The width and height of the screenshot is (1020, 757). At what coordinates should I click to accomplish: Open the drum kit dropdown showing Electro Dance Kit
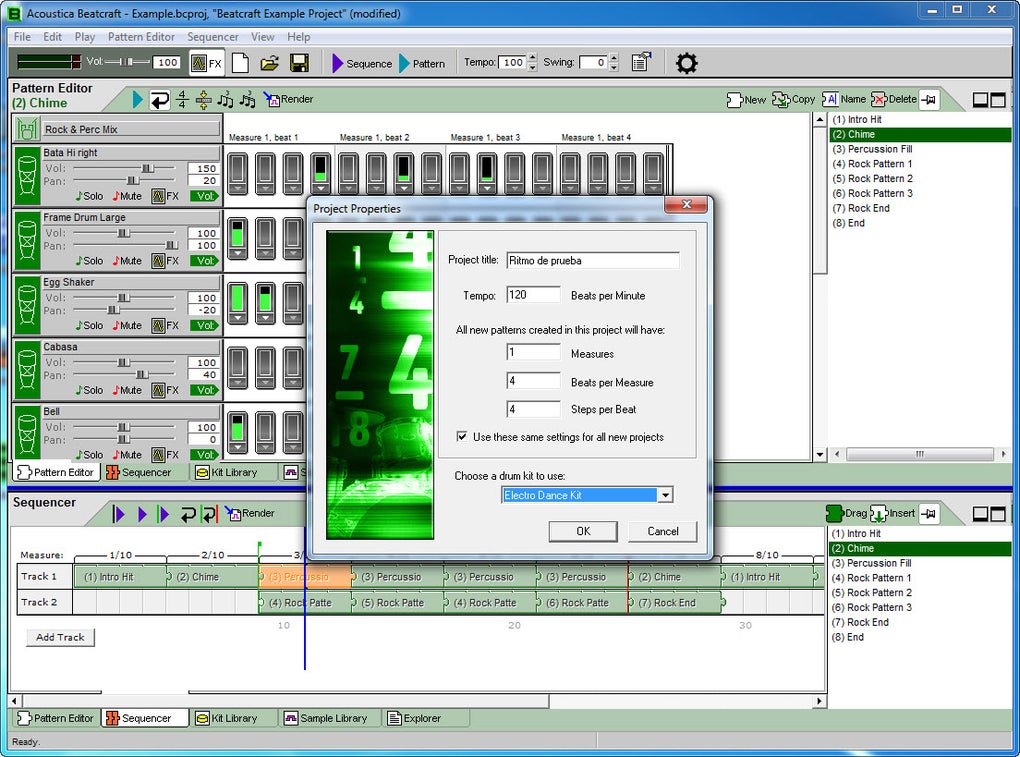point(665,495)
